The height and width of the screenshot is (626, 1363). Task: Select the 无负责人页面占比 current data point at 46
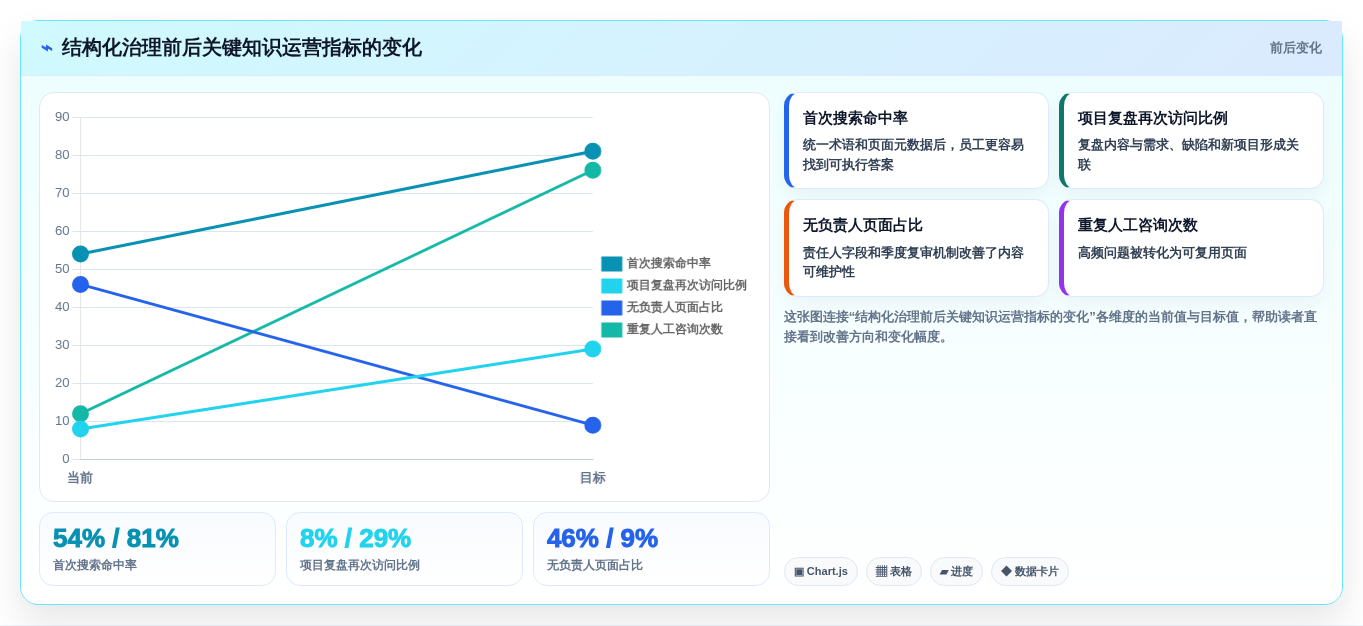click(x=80, y=284)
